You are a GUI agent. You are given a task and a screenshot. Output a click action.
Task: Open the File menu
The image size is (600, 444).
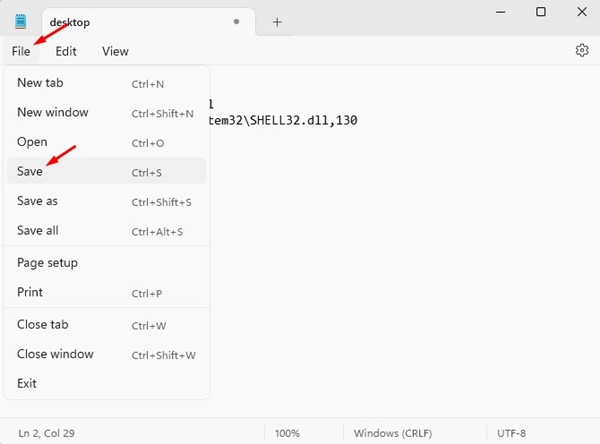click(21, 51)
